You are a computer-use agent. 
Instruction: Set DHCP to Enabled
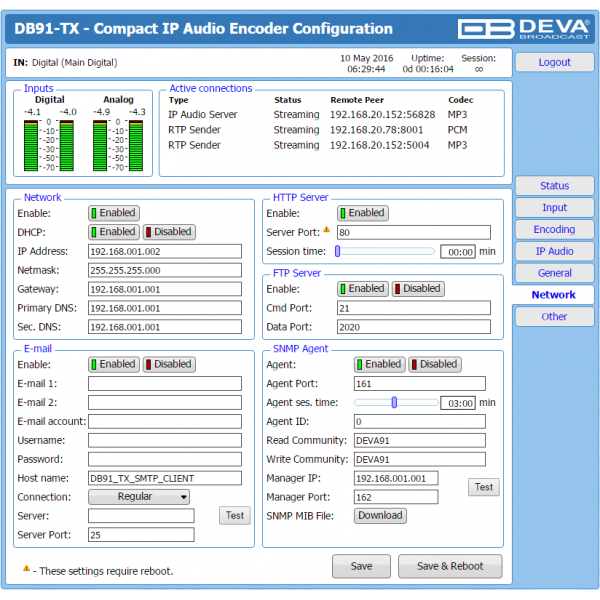point(114,232)
